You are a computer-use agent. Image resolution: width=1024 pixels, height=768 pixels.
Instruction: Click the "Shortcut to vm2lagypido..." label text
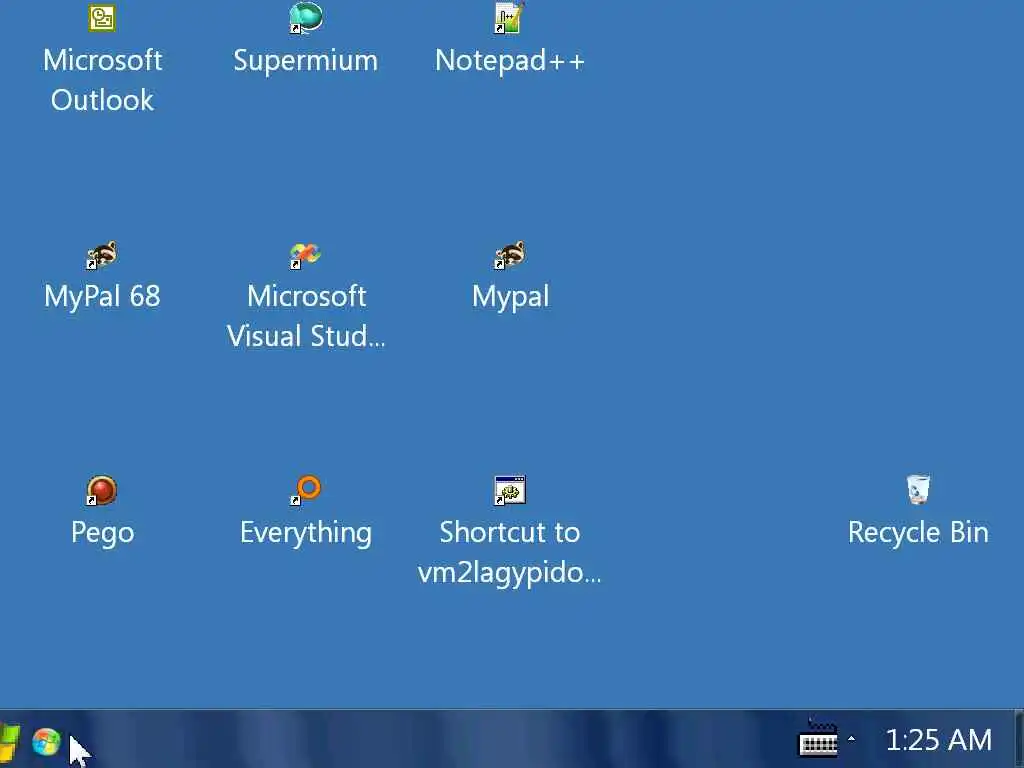[509, 552]
